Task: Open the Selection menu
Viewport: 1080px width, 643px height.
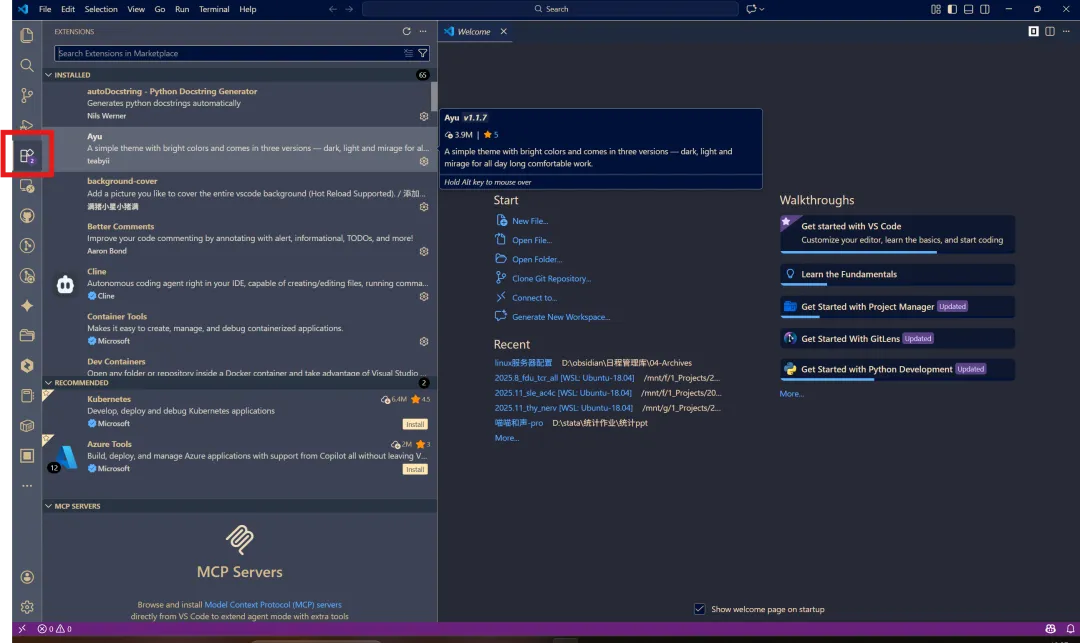Action: pos(101,9)
